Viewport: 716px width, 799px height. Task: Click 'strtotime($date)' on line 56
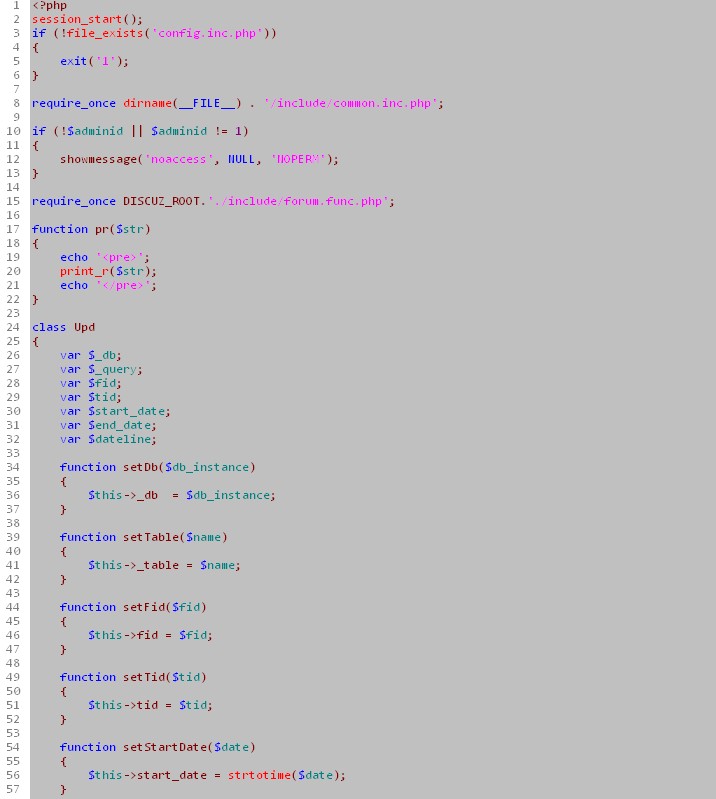click(283, 775)
